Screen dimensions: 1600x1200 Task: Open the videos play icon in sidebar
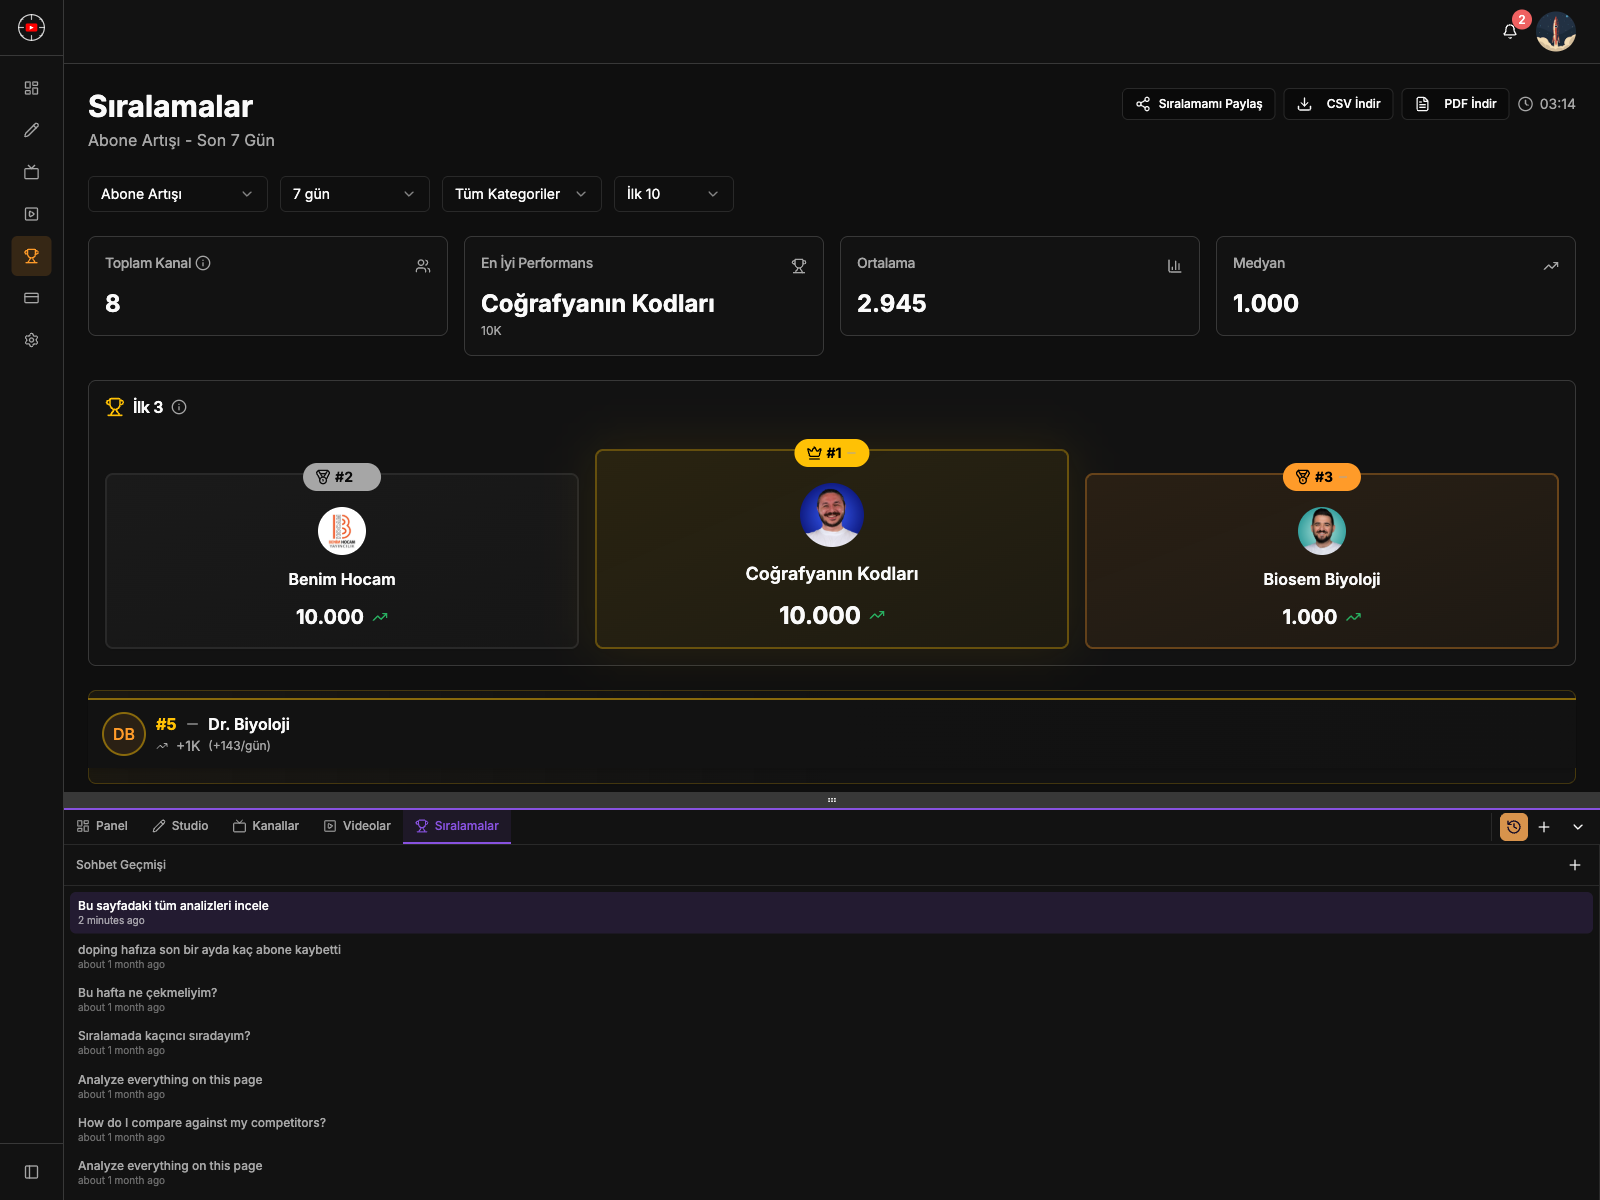coord(31,214)
